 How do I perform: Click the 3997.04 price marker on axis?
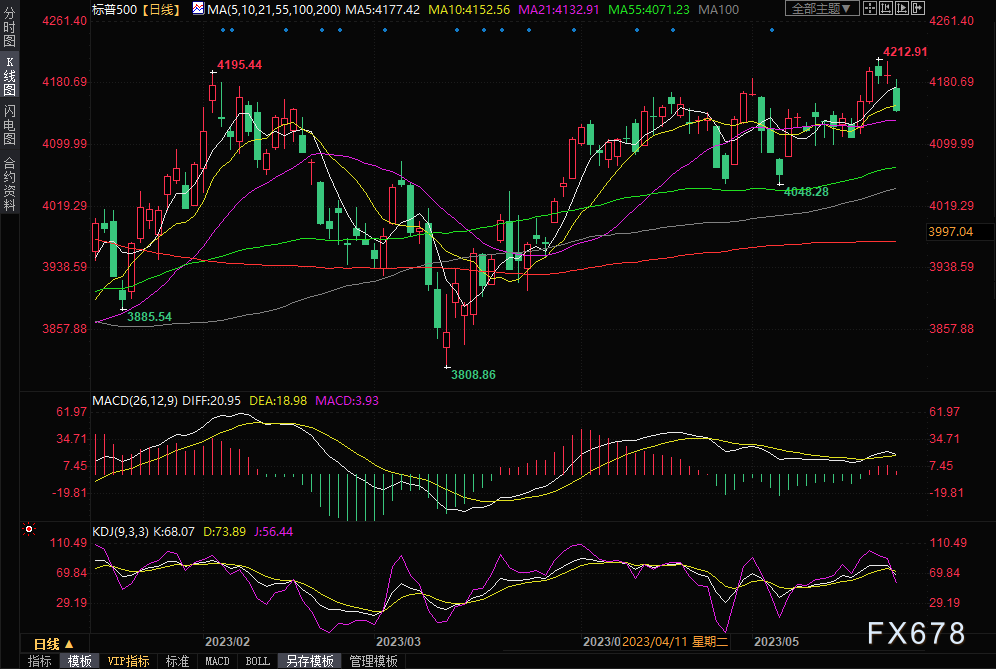point(950,231)
